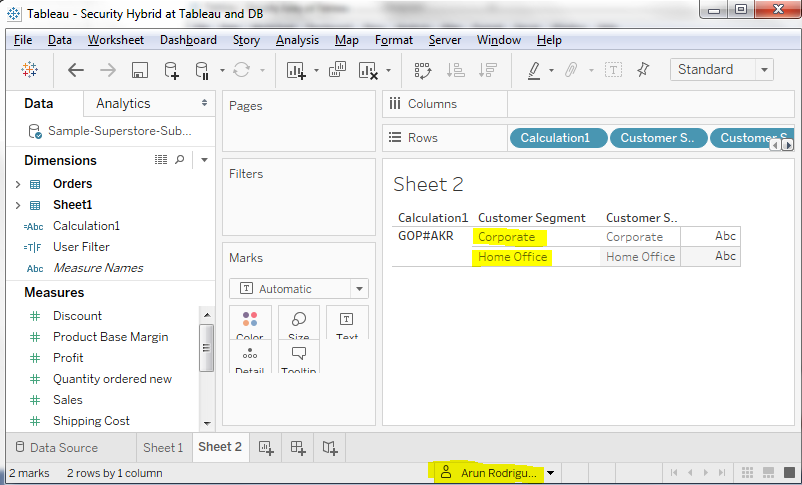Click the search magnifier in Dimensions

pos(180,160)
